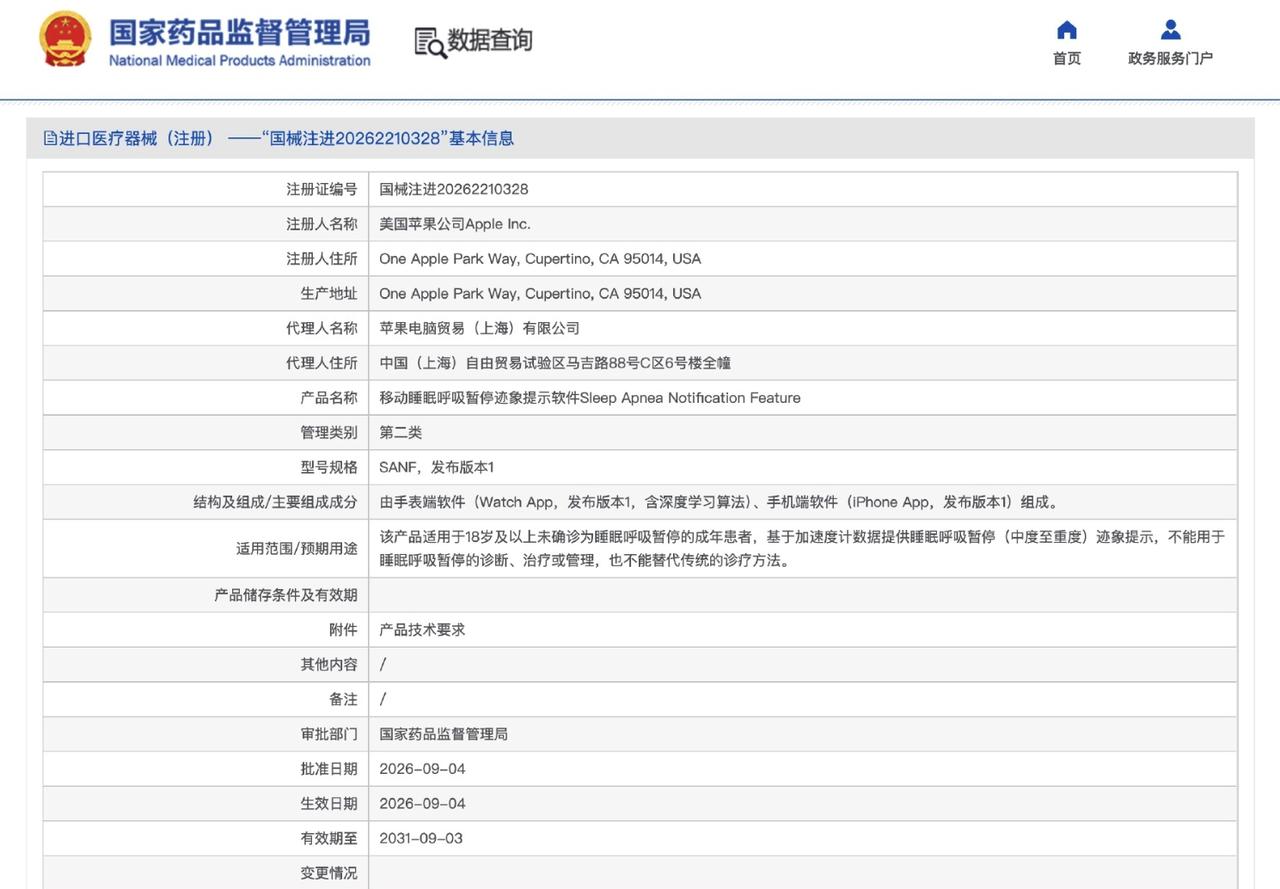Open the 政务服务门户 person icon
Screen dimensions: 1280x889
pos(1171,30)
